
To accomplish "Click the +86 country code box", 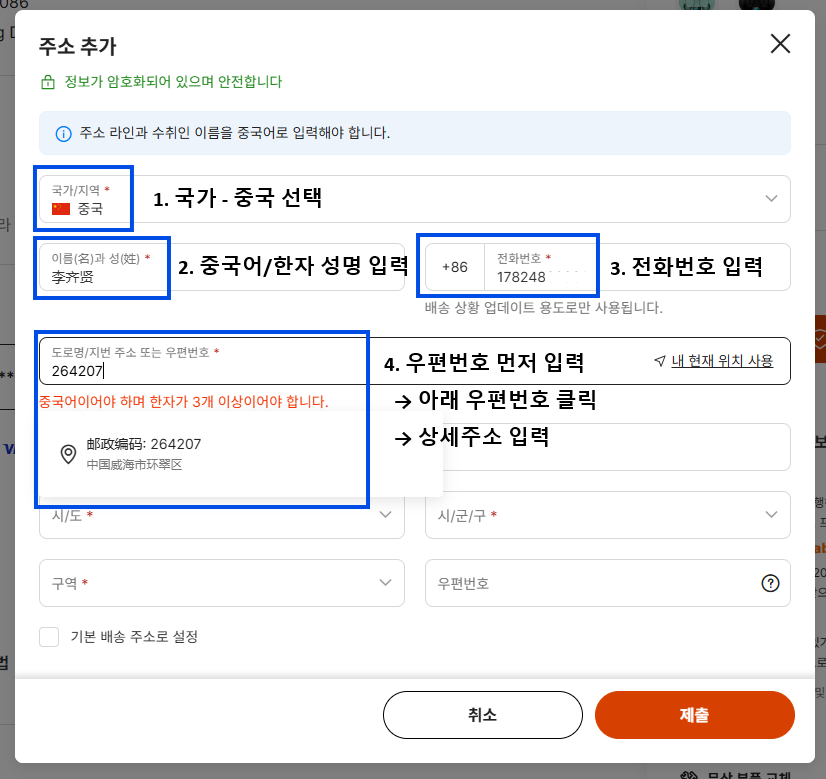I will [455, 268].
